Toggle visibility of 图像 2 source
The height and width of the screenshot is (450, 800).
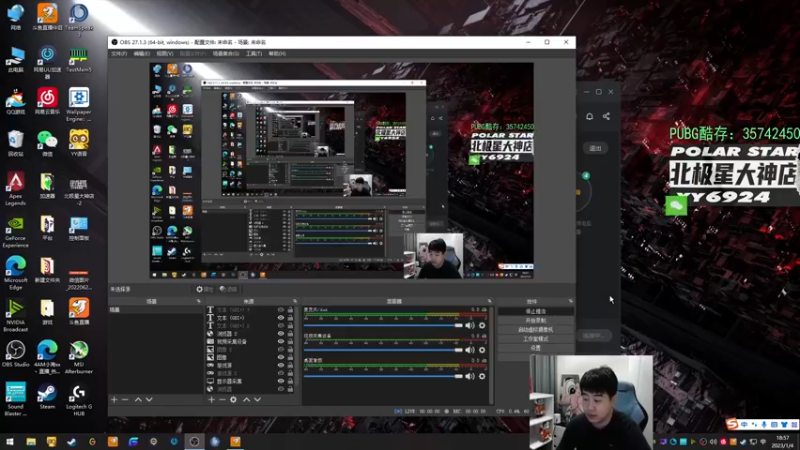pos(281,349)
